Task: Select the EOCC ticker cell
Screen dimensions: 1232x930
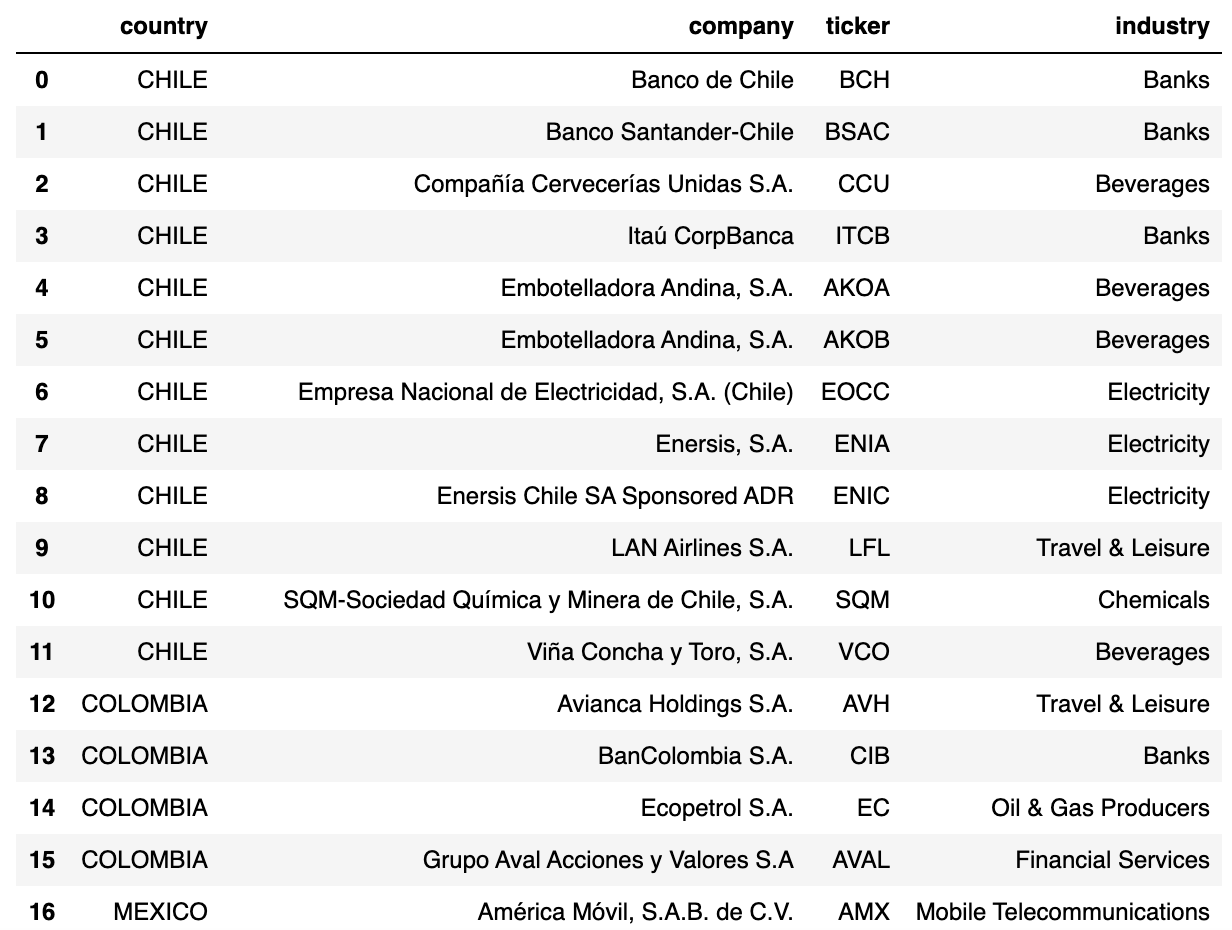Action: coord(855,392)
